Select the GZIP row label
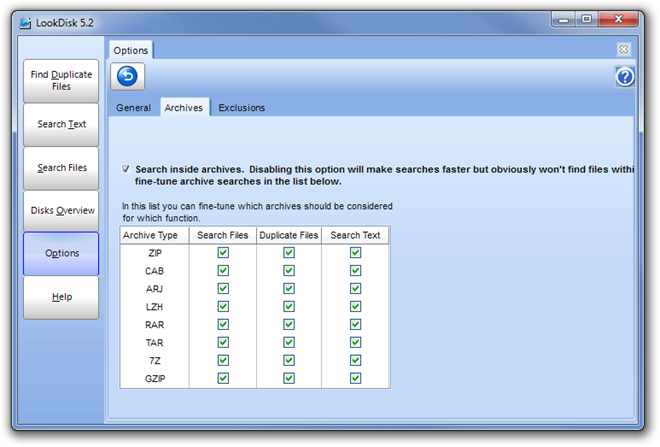 pos(154,379)
